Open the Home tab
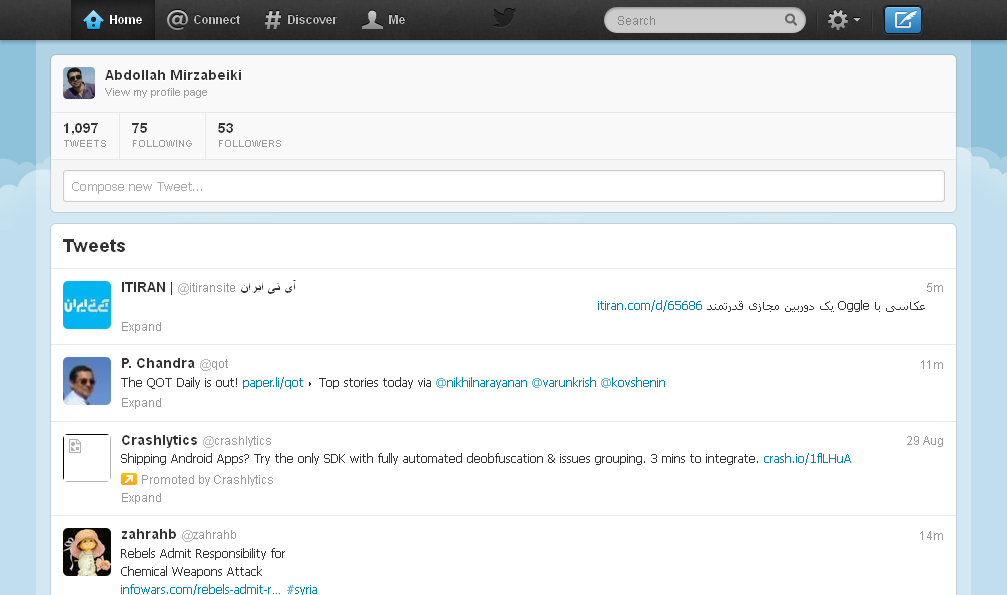 click(x=113, y=20)
